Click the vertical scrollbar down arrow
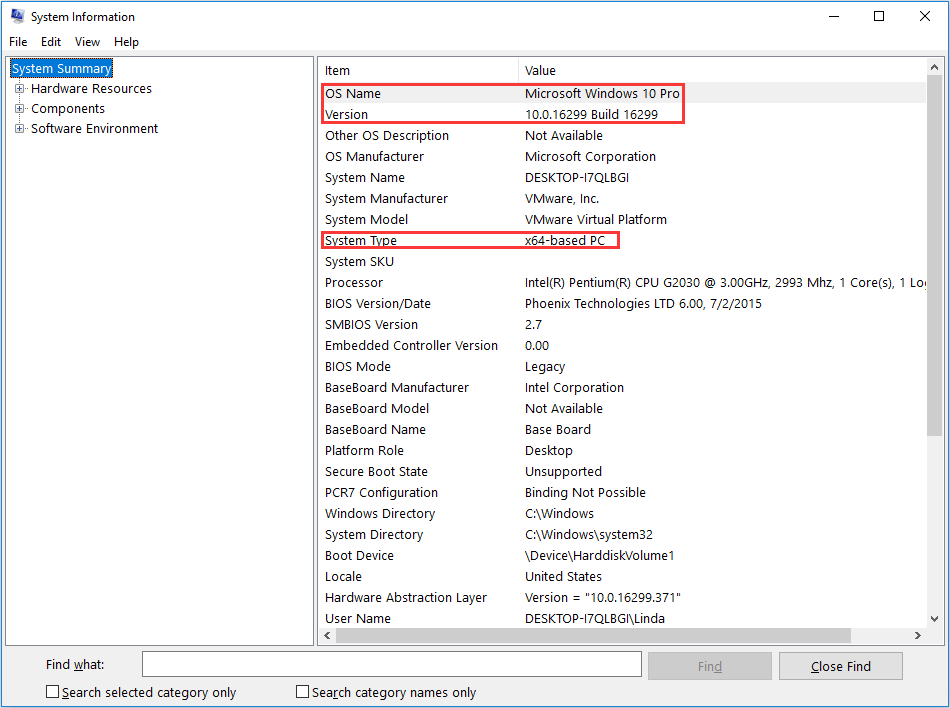950x708 pixels. pos(934,619)
